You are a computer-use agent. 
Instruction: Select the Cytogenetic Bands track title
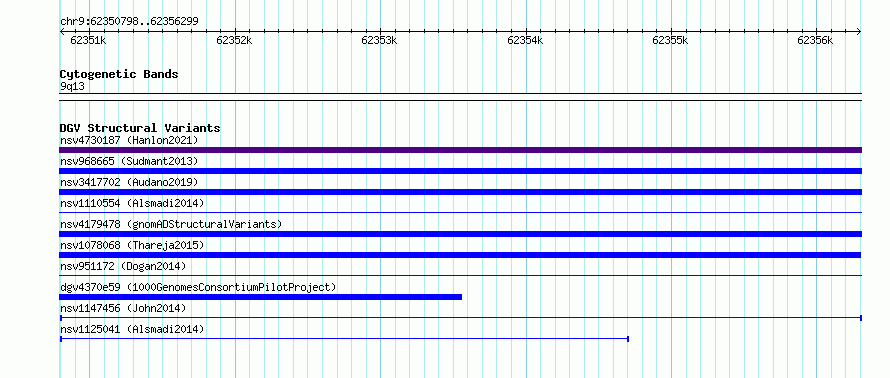click(x=119, y=74)
